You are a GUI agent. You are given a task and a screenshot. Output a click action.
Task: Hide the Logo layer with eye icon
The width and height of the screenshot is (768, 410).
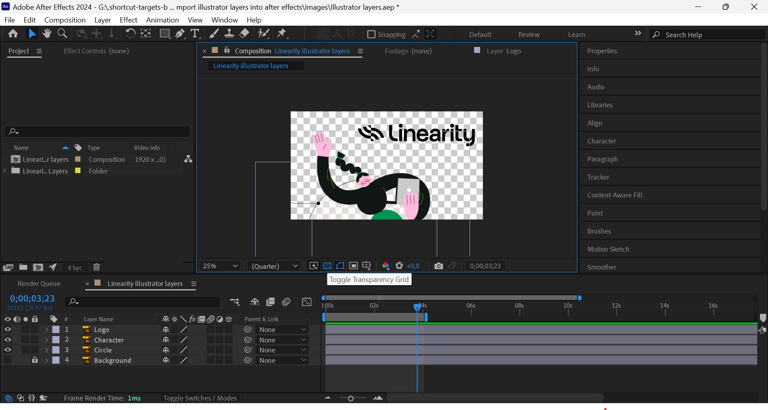pyautogui.click(x=7, y=330)
